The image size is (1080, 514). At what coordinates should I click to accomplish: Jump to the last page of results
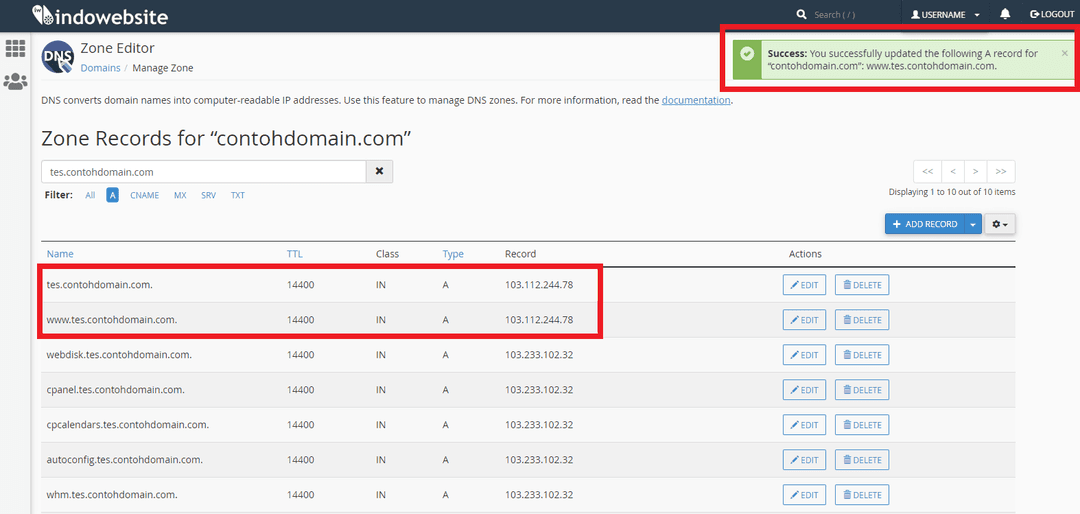[x=1001, y=172]
